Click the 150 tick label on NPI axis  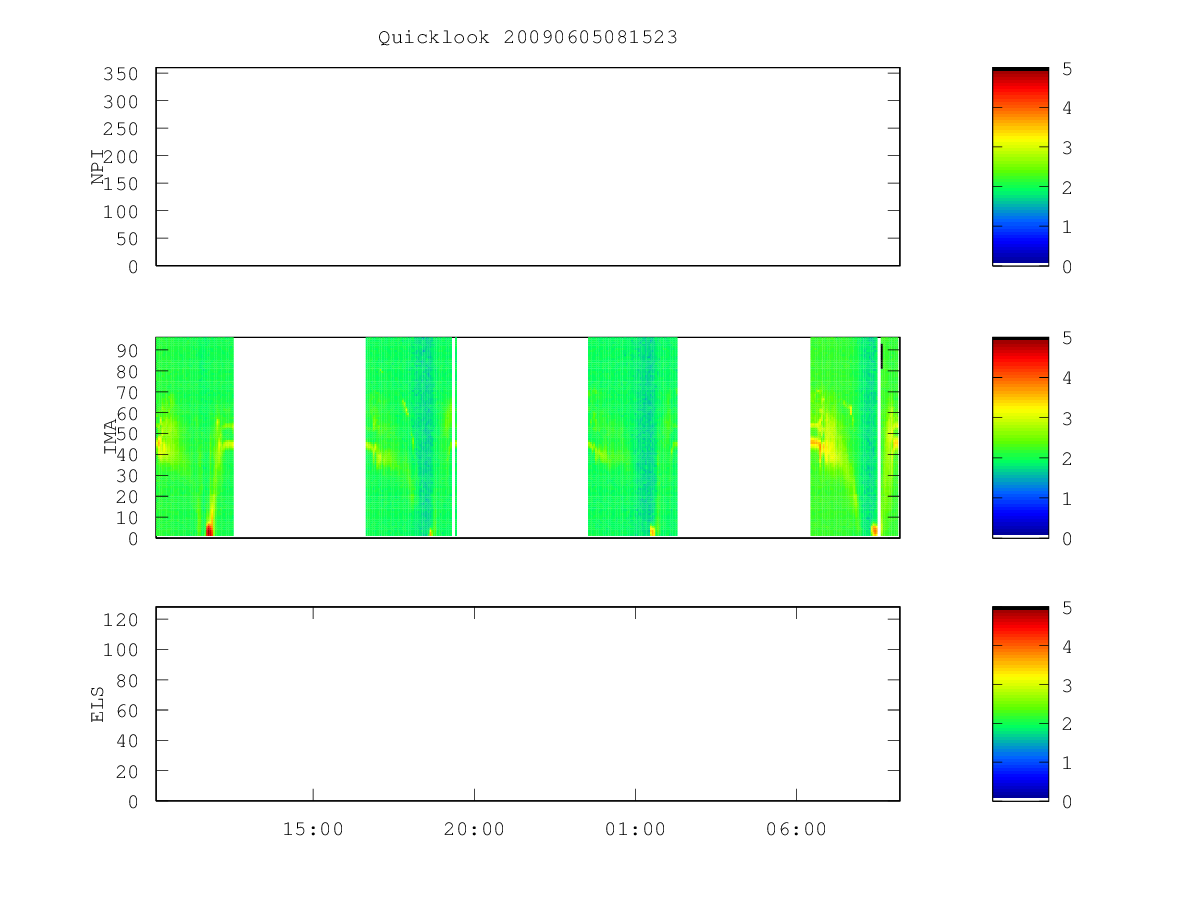(x=120, y=184)
